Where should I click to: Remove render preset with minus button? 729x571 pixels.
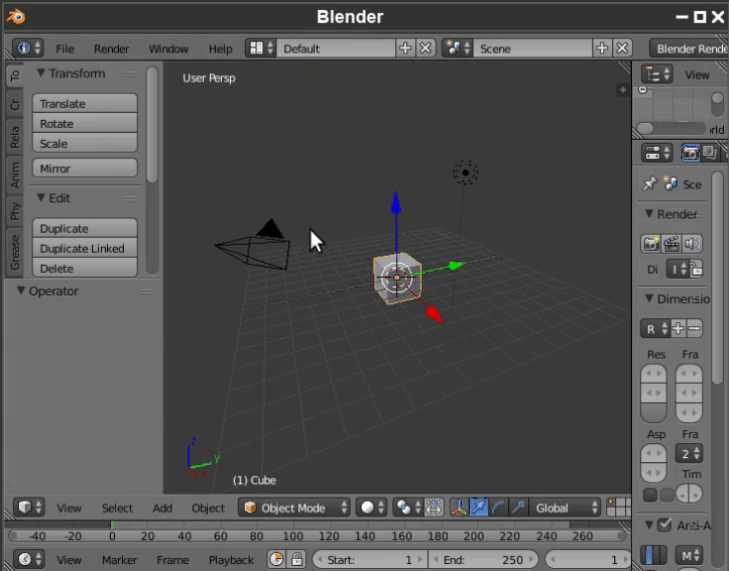694,329
